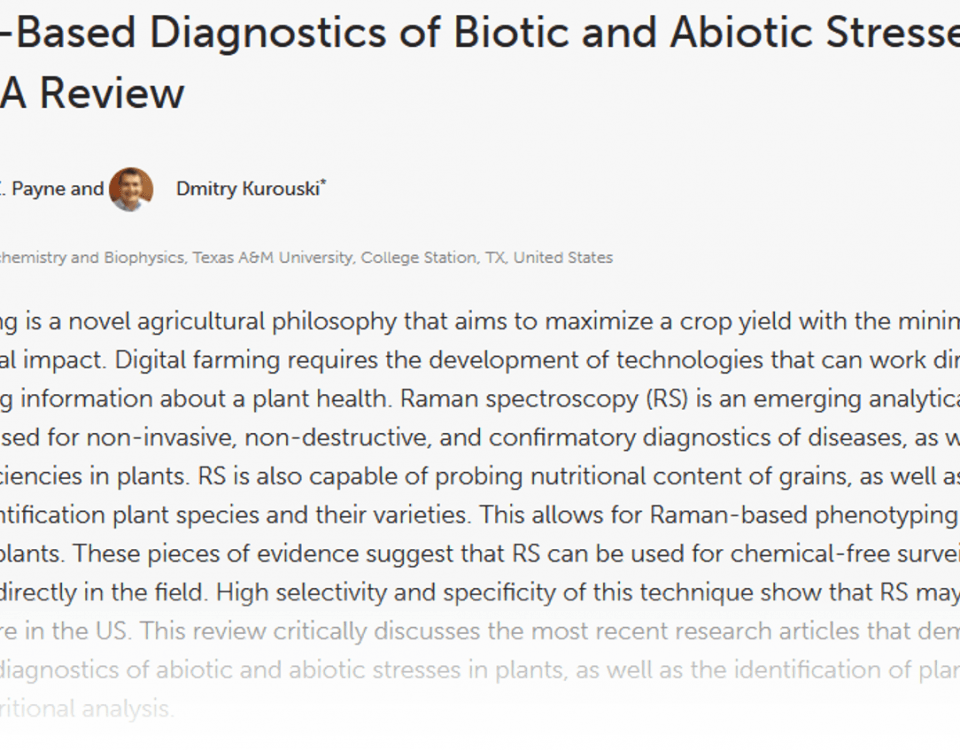Click Dmitry Kurouski's profile photo
The width and height of the screenshot is (960, 750).
(x=131, y=189)
